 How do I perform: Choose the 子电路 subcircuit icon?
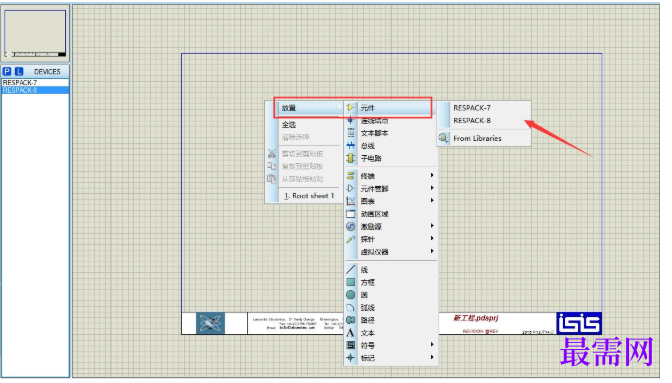[x=351, y=158]
